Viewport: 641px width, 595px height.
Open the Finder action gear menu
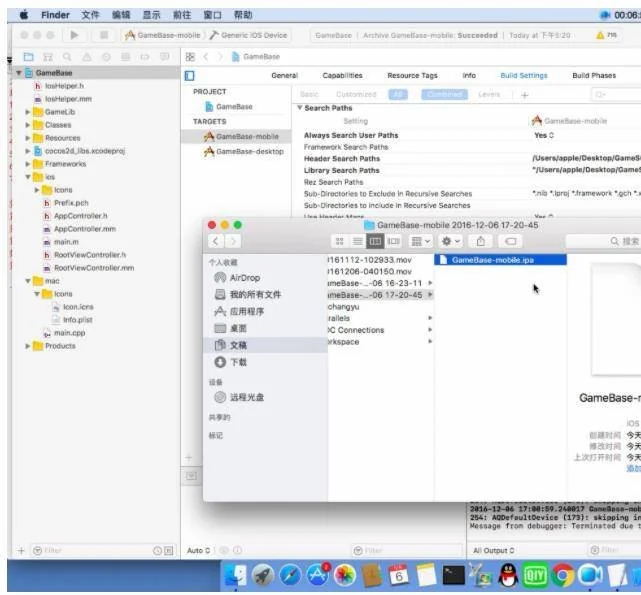451,241
